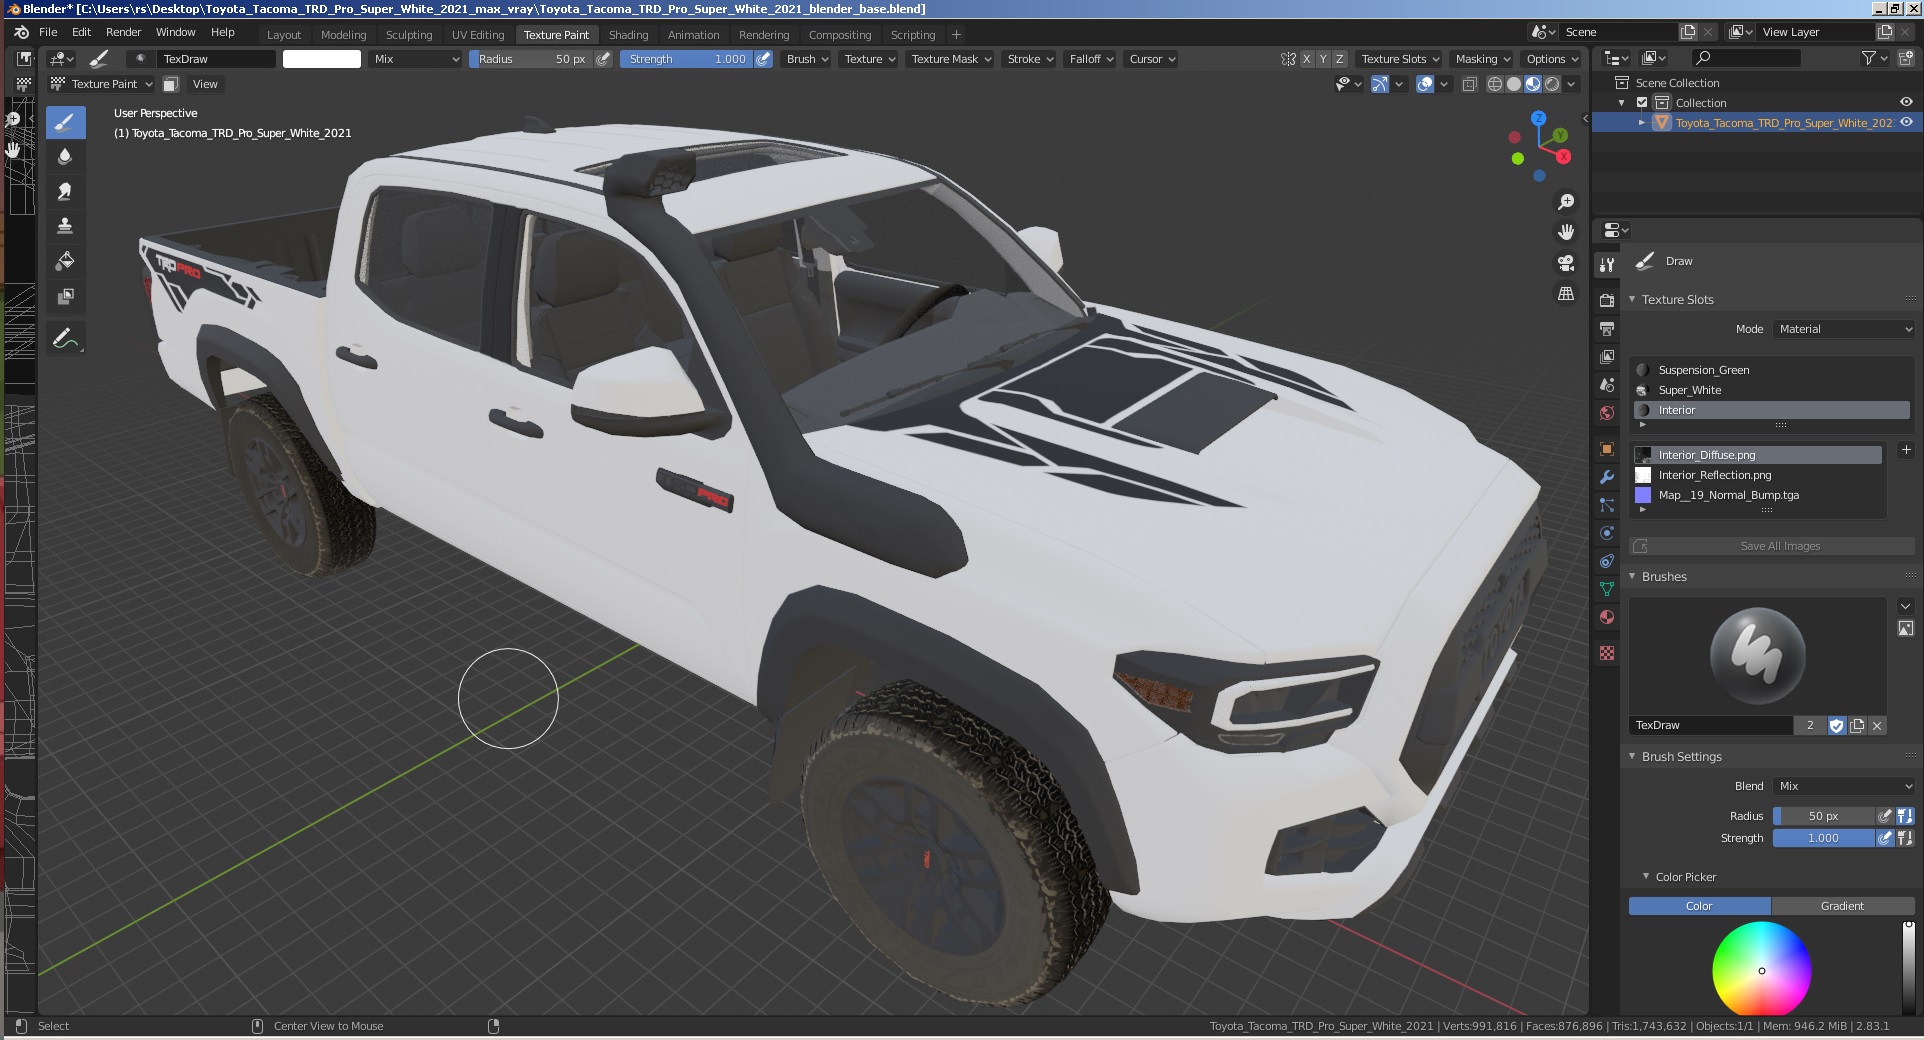Open the Physics properties tab
Screen dimensions: 1924x1040
1607,533
